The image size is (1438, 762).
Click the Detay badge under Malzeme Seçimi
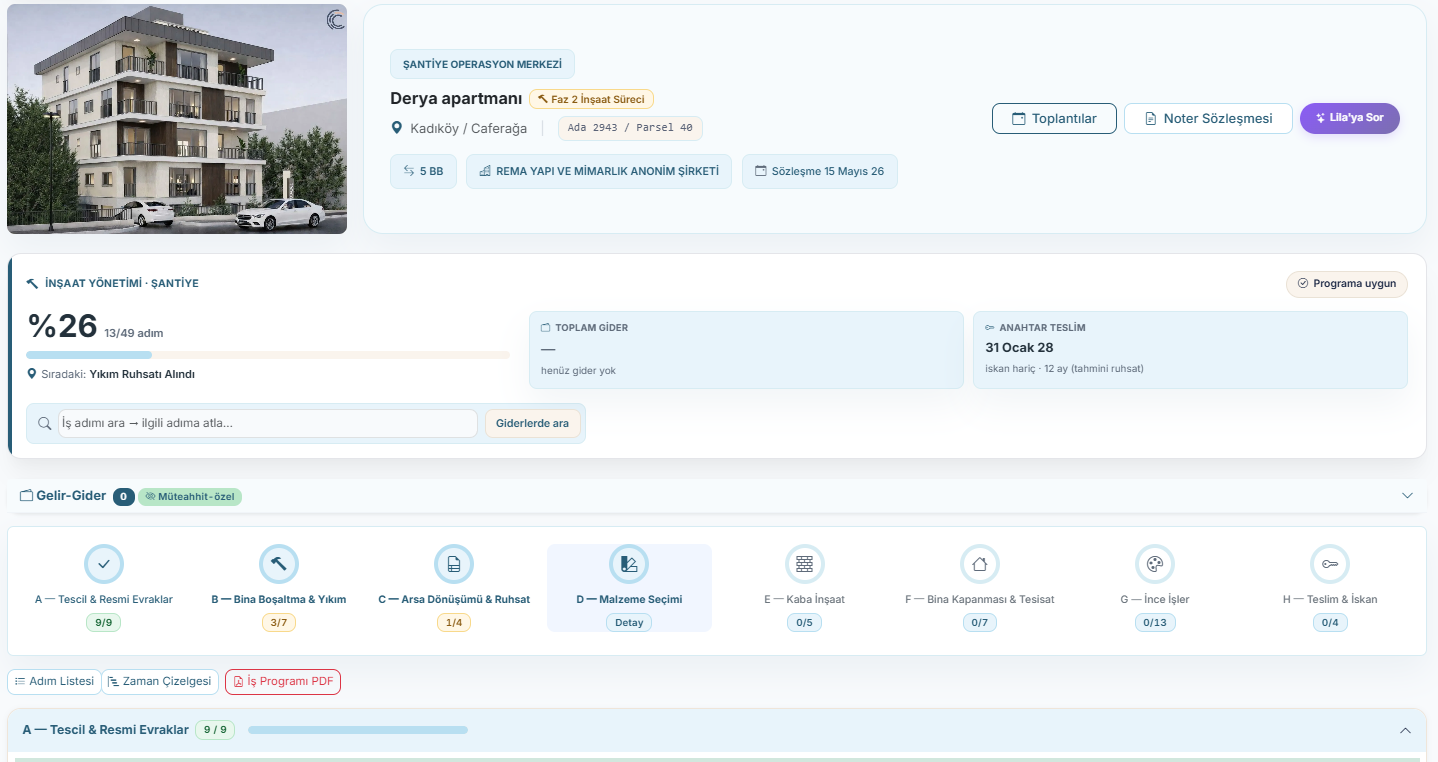click(x=629, y=622)
